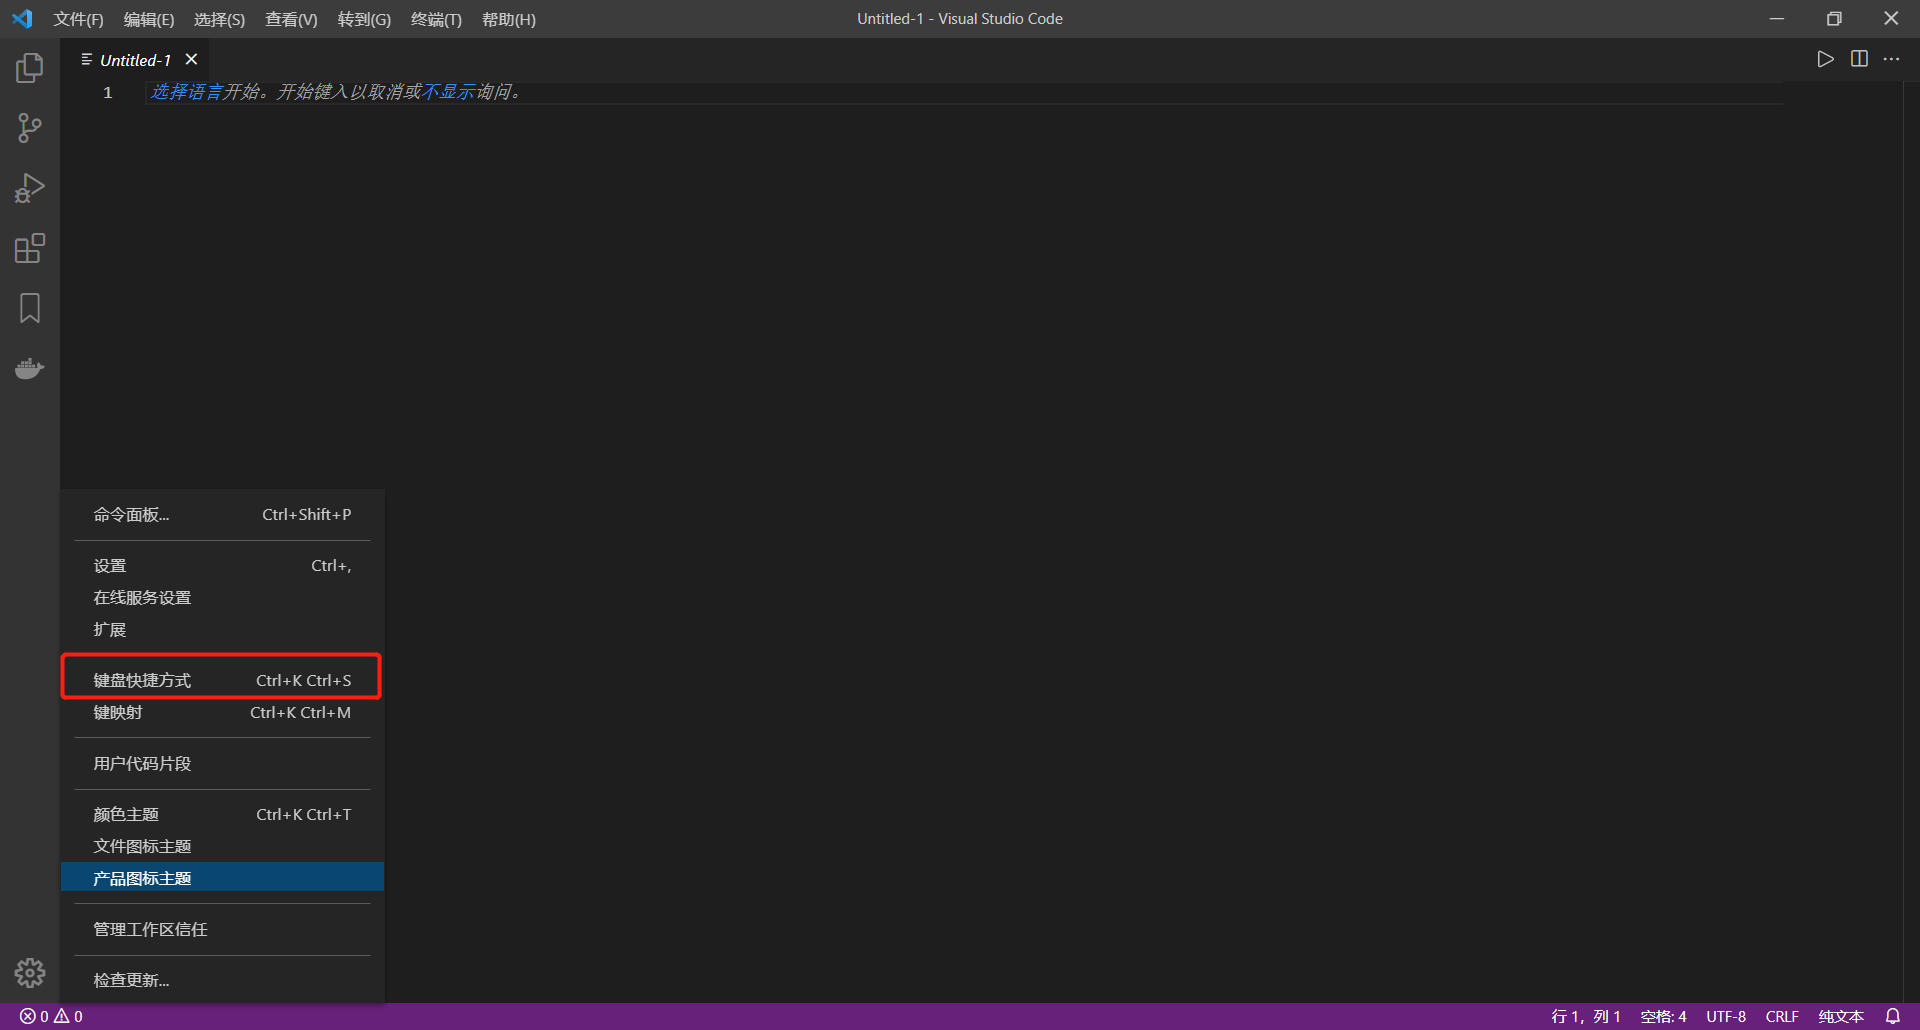Open the Source Control view
Screen dimensions: 1920x1030
tap(30, 128)
